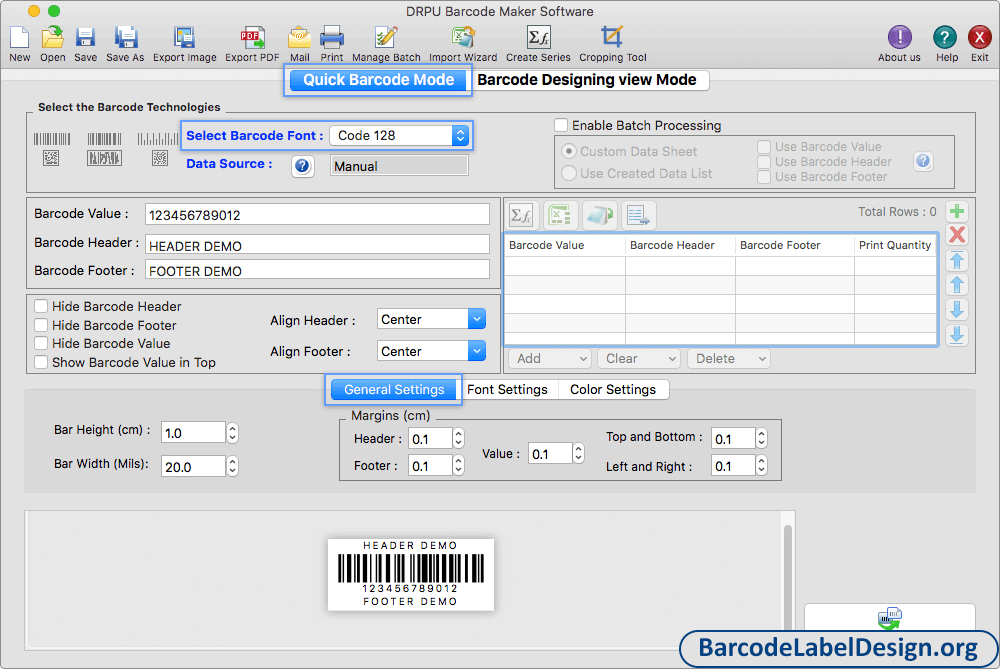Viewport: 1000px width, 669px height.
Task: Click the barcode copy icon at bottom right
Action: click(x=889, y=618)
